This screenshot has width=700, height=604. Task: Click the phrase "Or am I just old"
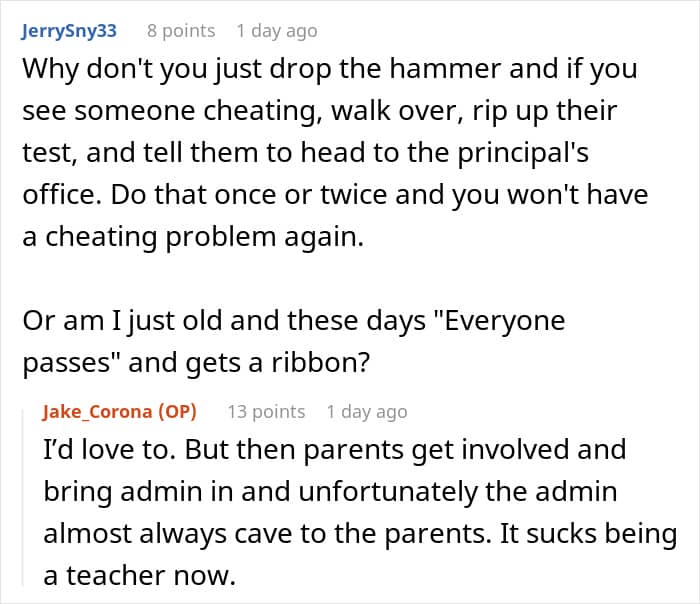pos(122,321)
